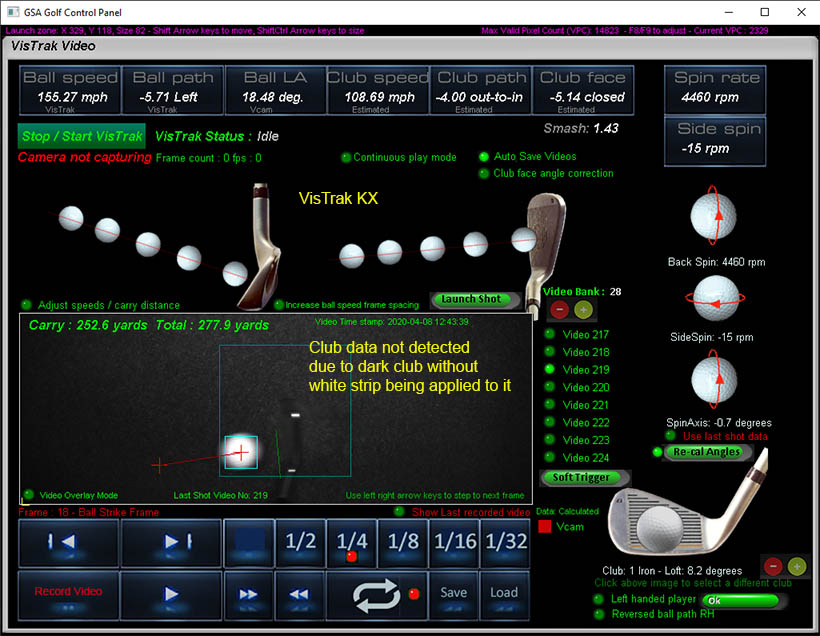Save the current video
Viewport: 820px width, 636px height.
pos(454,595)
